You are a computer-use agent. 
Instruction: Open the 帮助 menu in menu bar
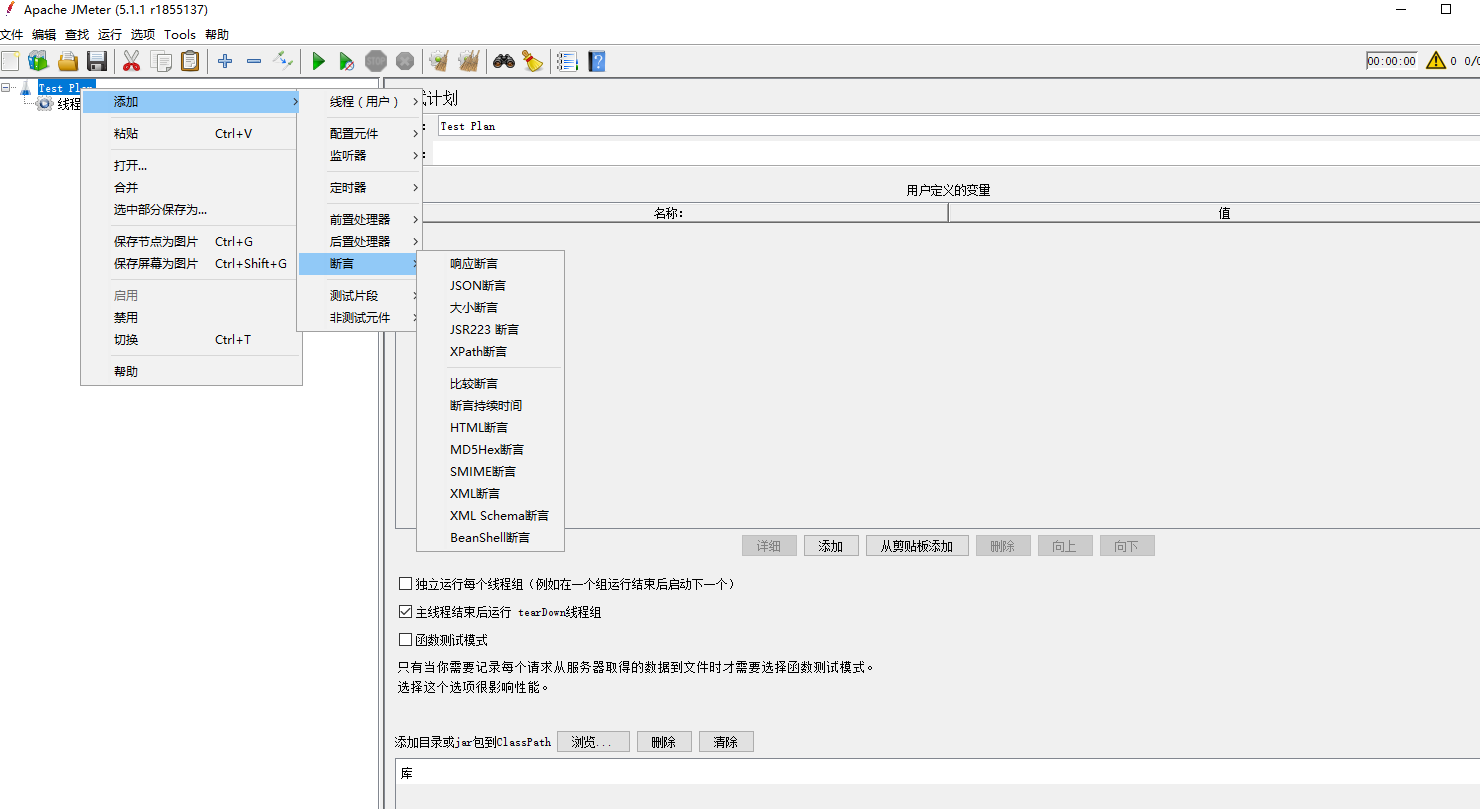pyautogui.click(x=217, y=34)
